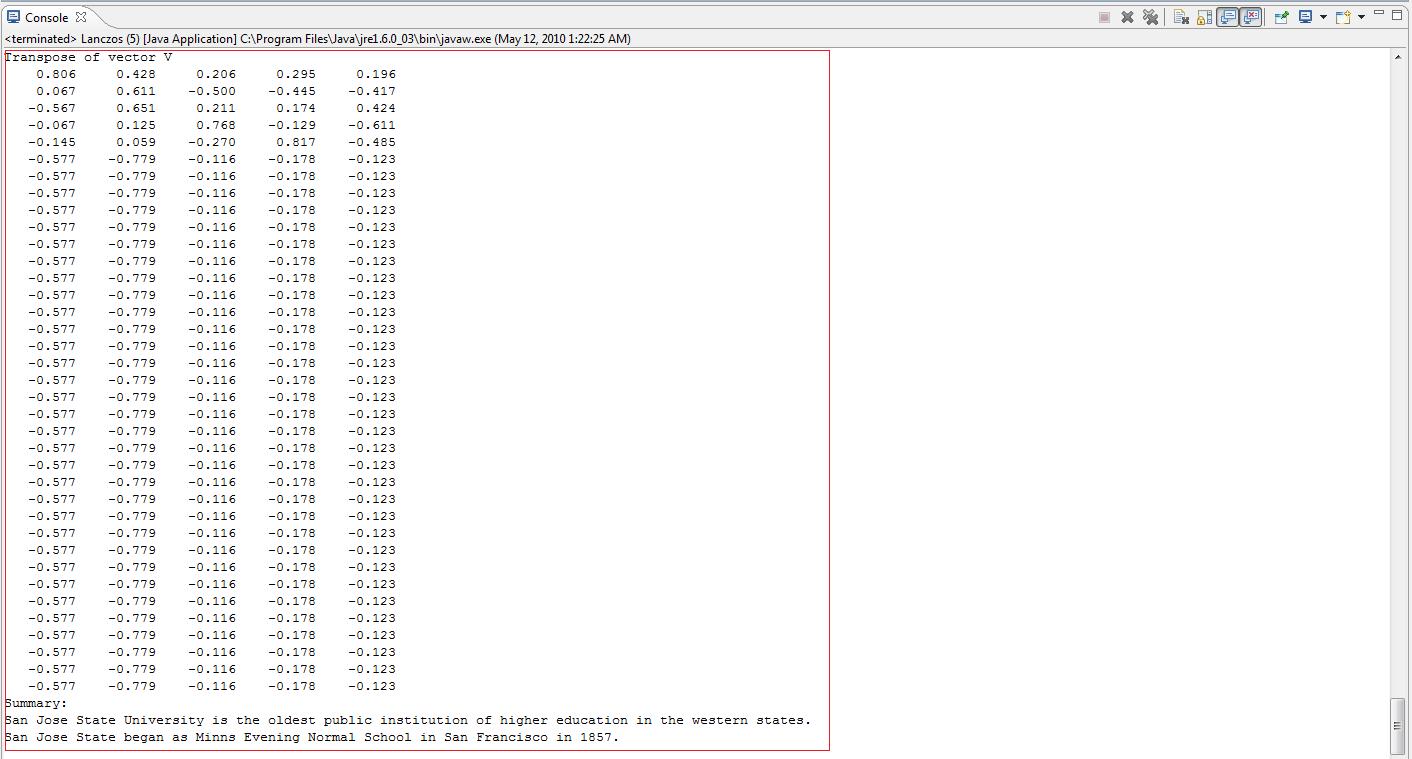
Task: Expand the open console dropdown arrow
Action: click(x=1361, y=17)
